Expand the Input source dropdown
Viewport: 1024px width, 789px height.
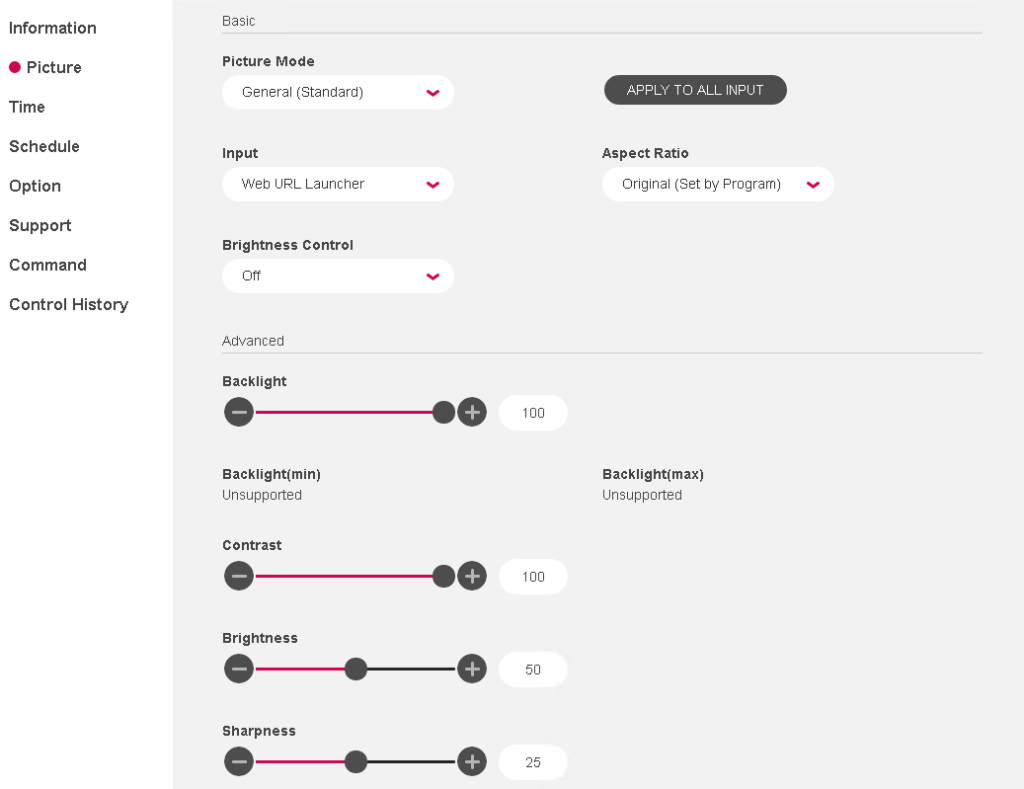pyautogui.click(x=337, y=184)
